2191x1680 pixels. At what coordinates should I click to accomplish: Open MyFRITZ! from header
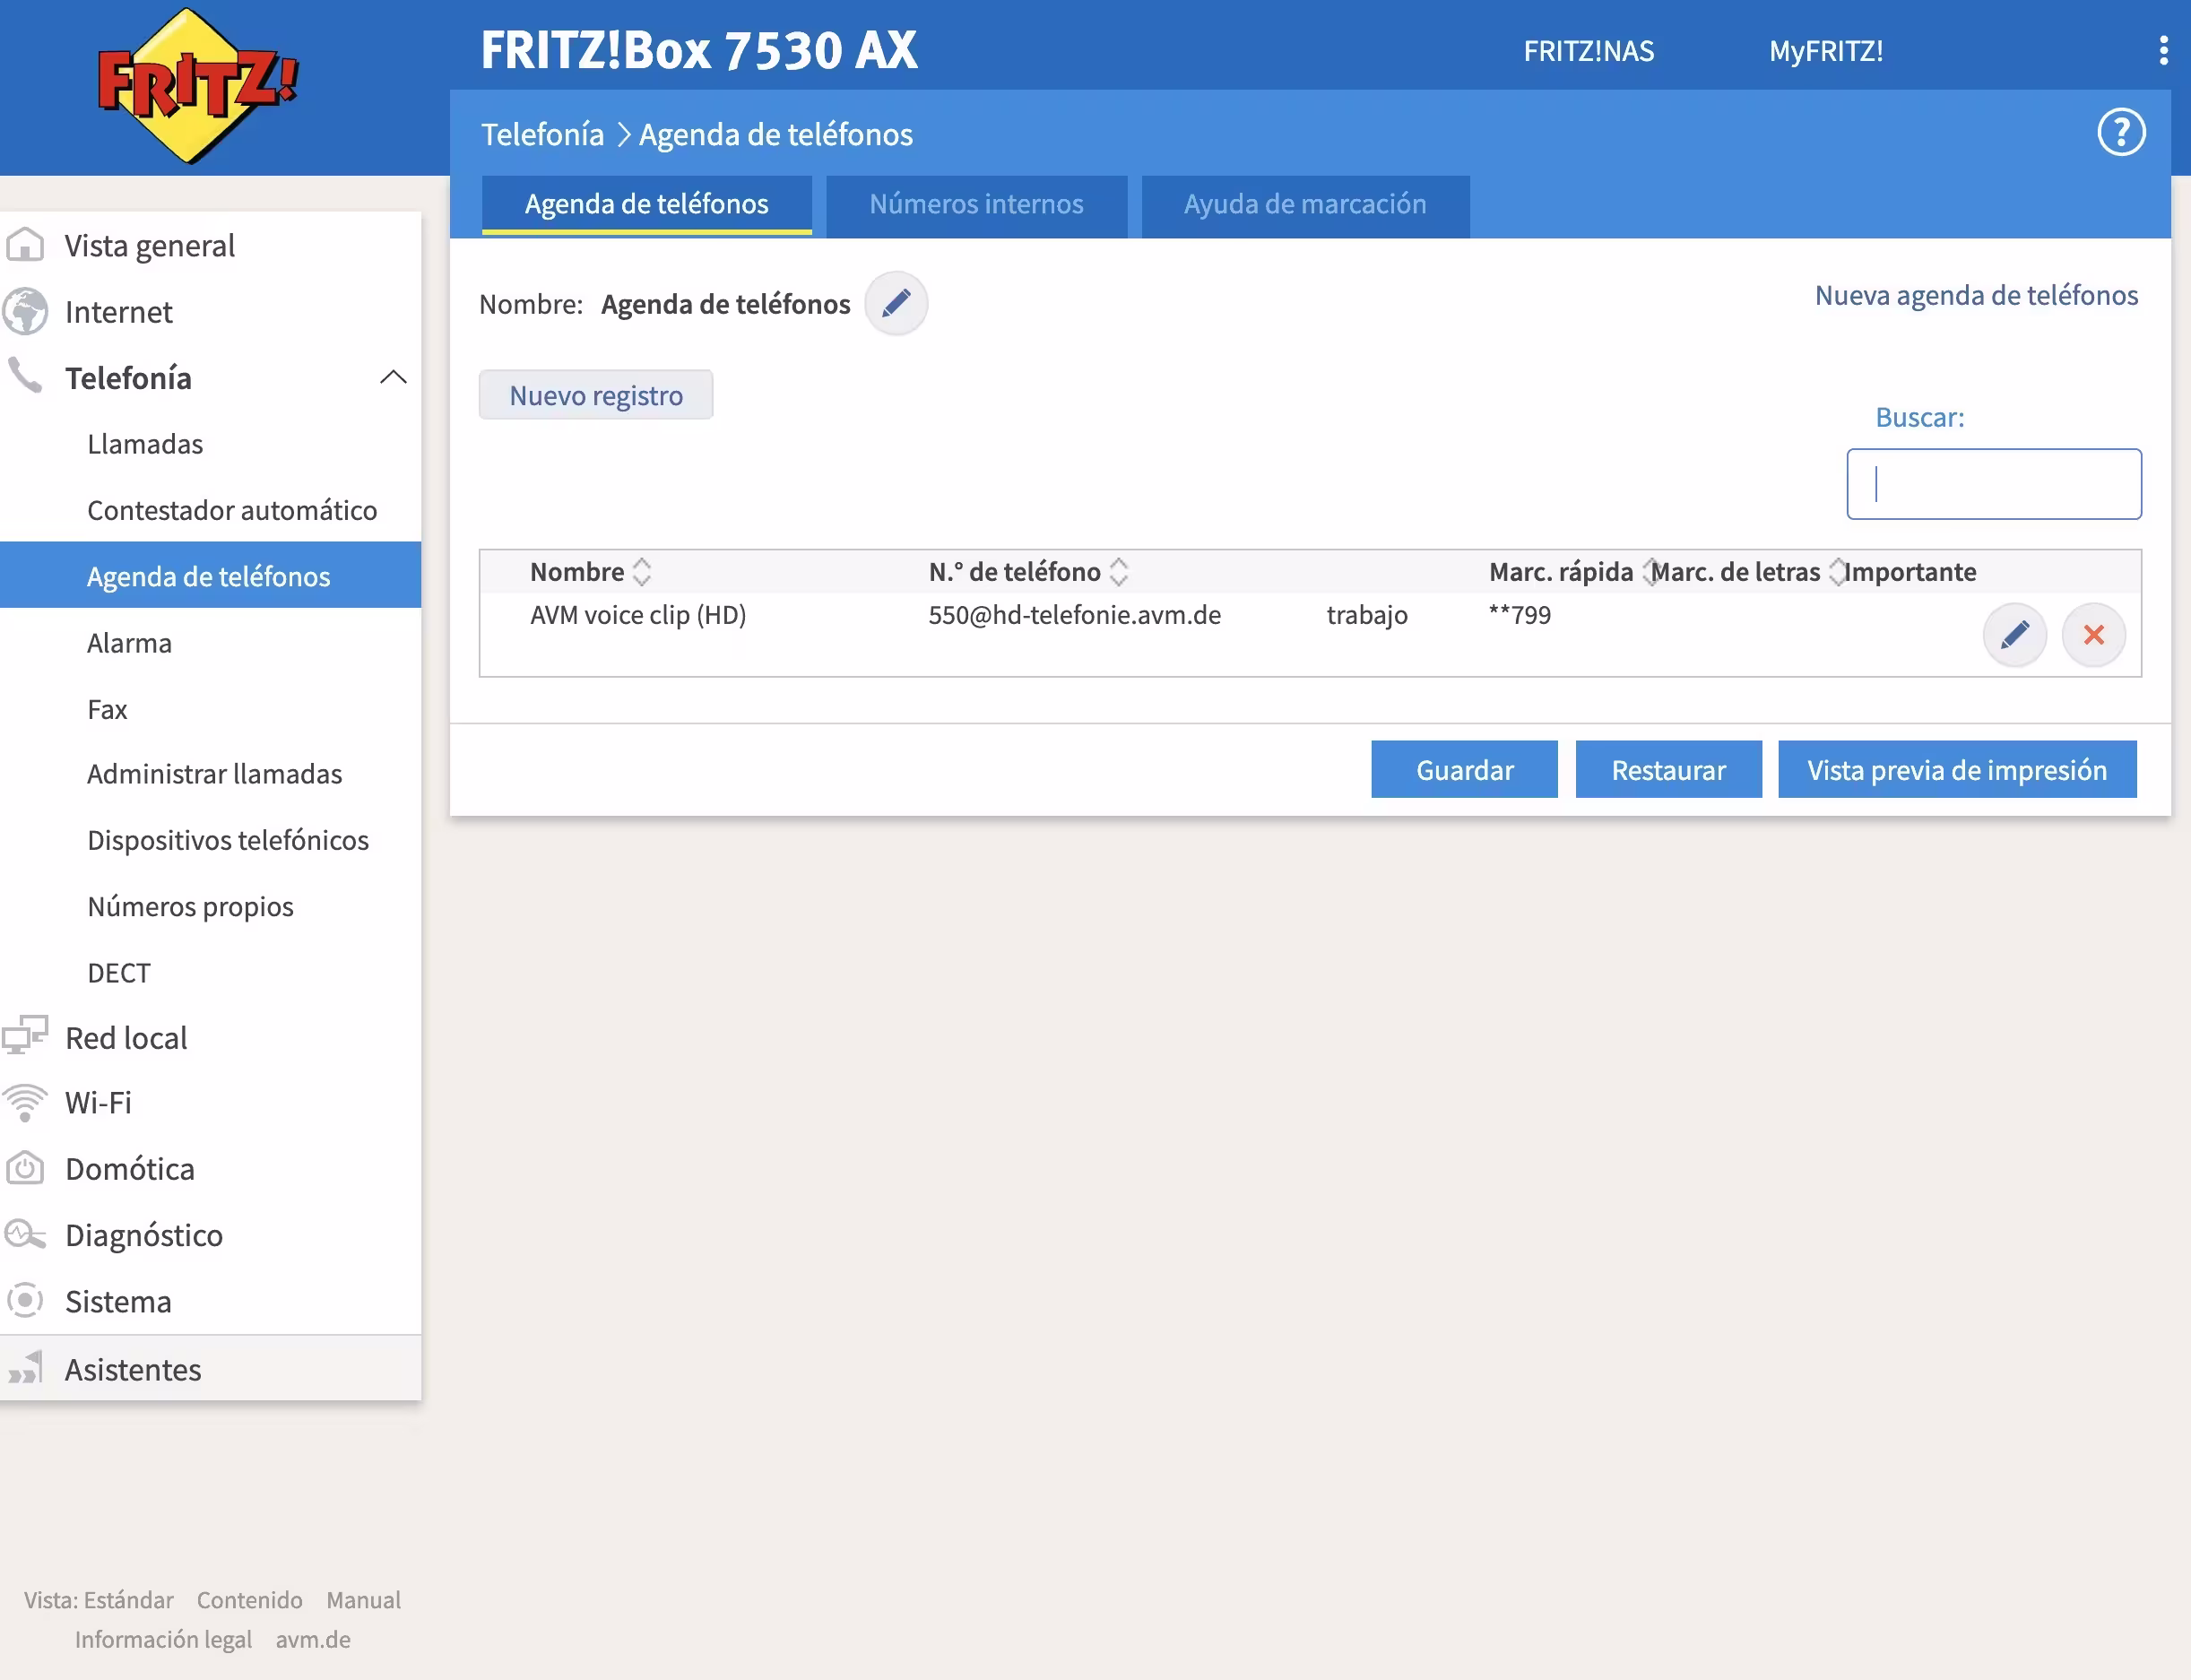click(x=1826, y=51)
